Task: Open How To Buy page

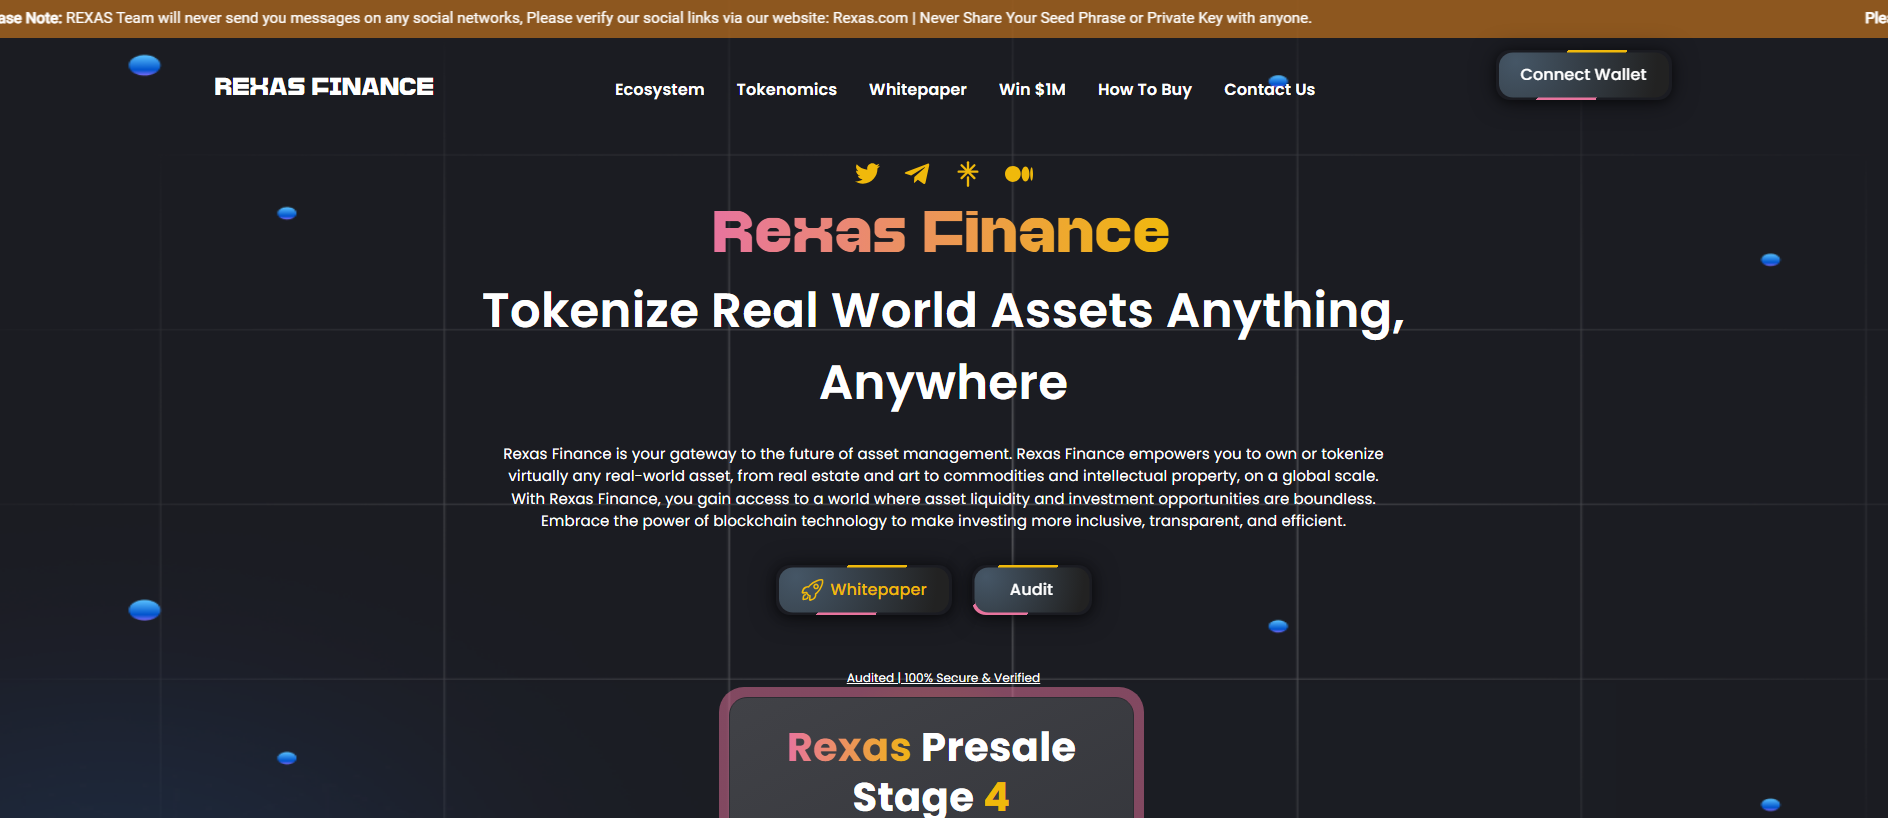Action: click(1145, 89)
